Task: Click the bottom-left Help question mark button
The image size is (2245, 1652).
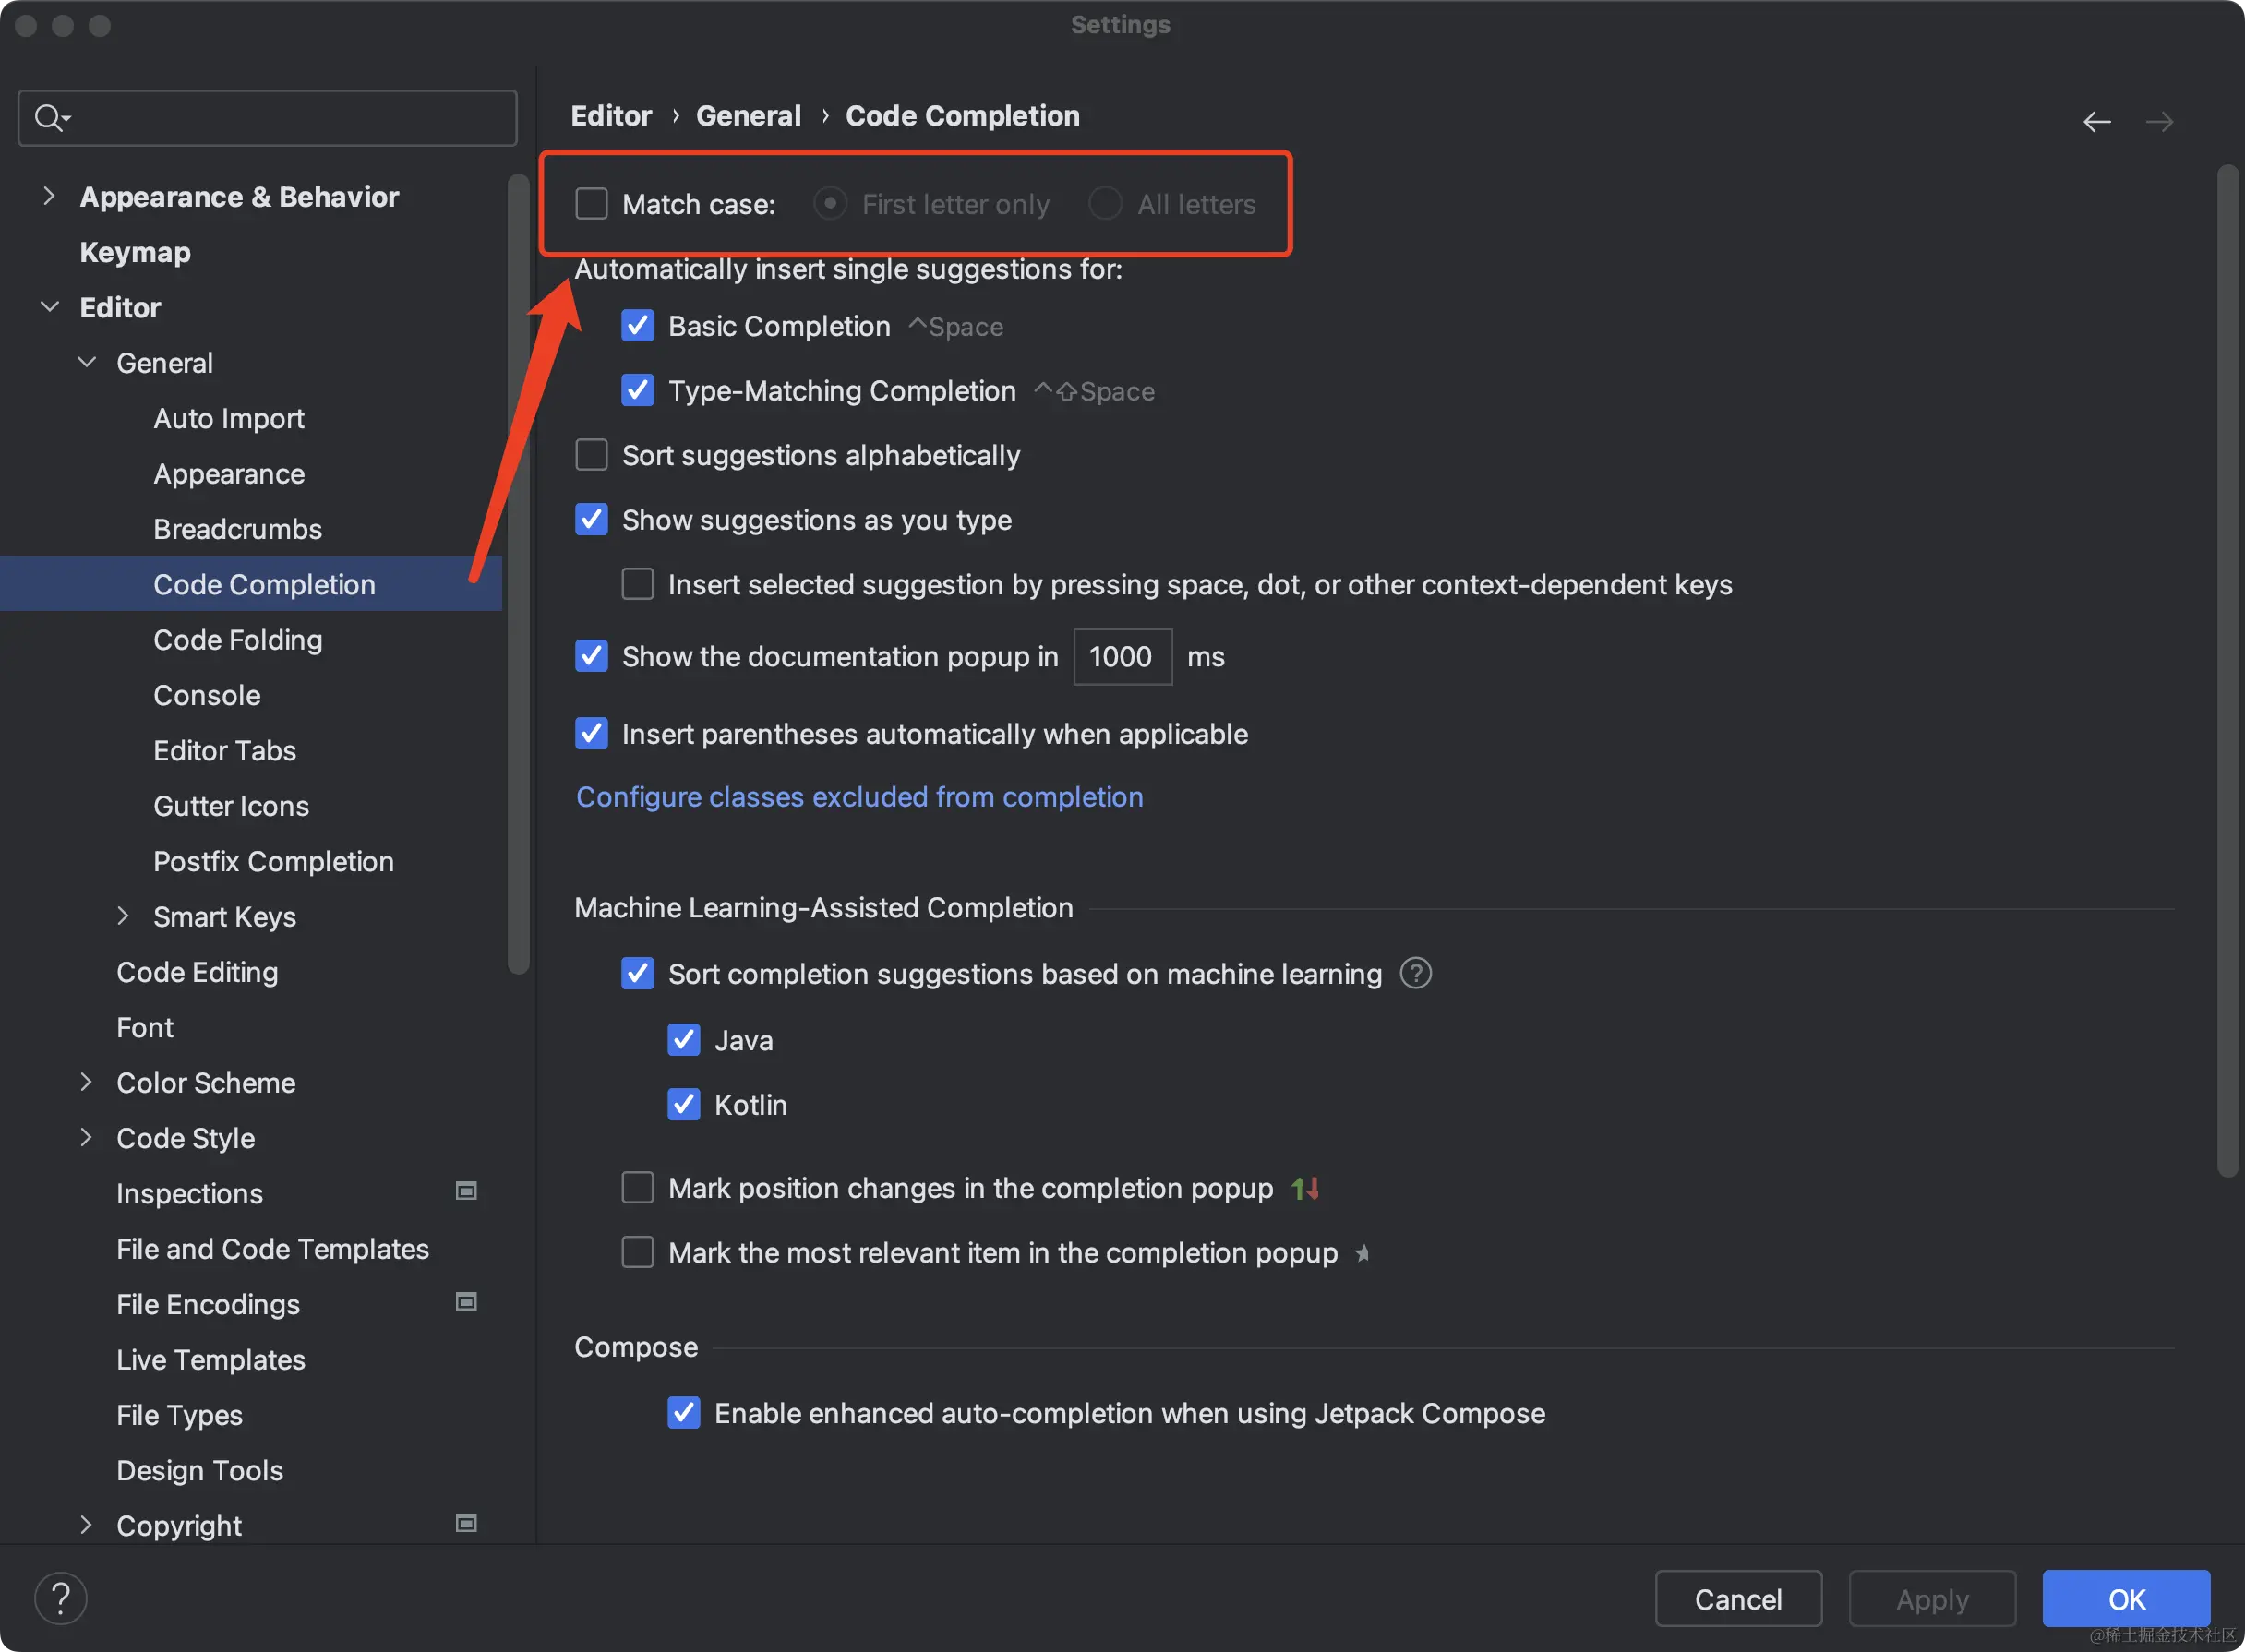Action: coord(61,1598)
